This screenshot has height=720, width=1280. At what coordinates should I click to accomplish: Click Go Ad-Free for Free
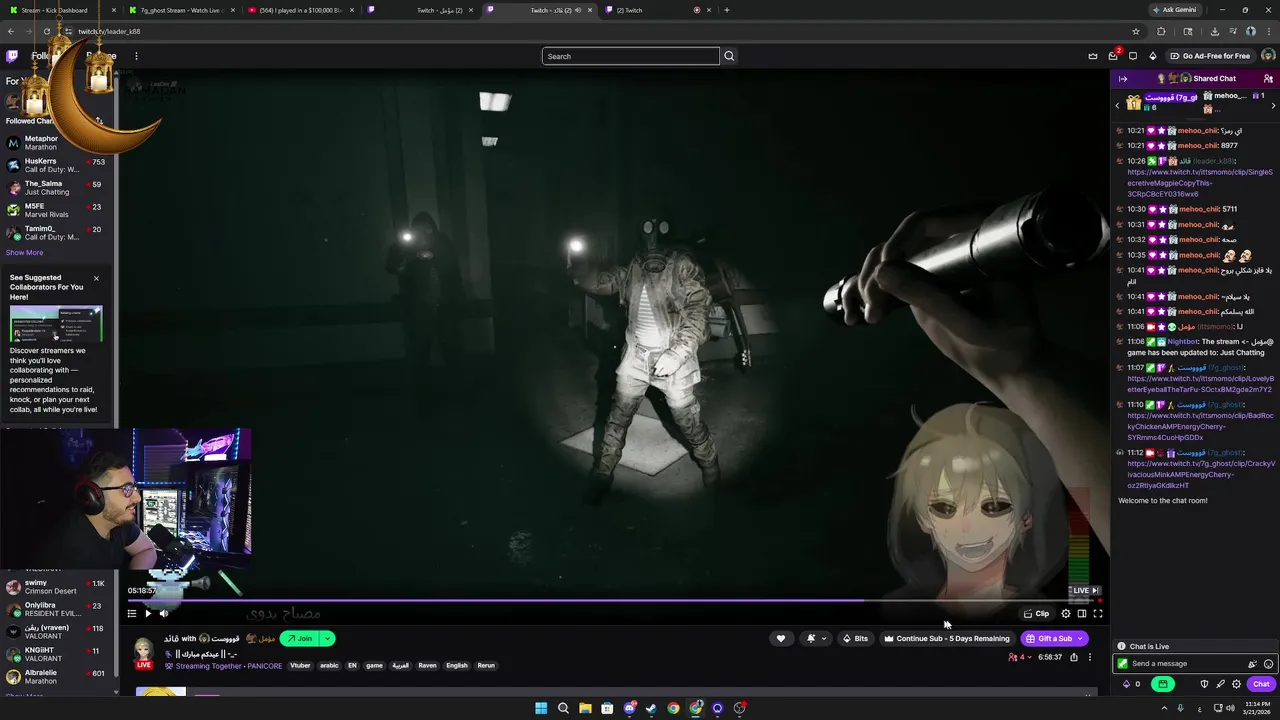1209,56
